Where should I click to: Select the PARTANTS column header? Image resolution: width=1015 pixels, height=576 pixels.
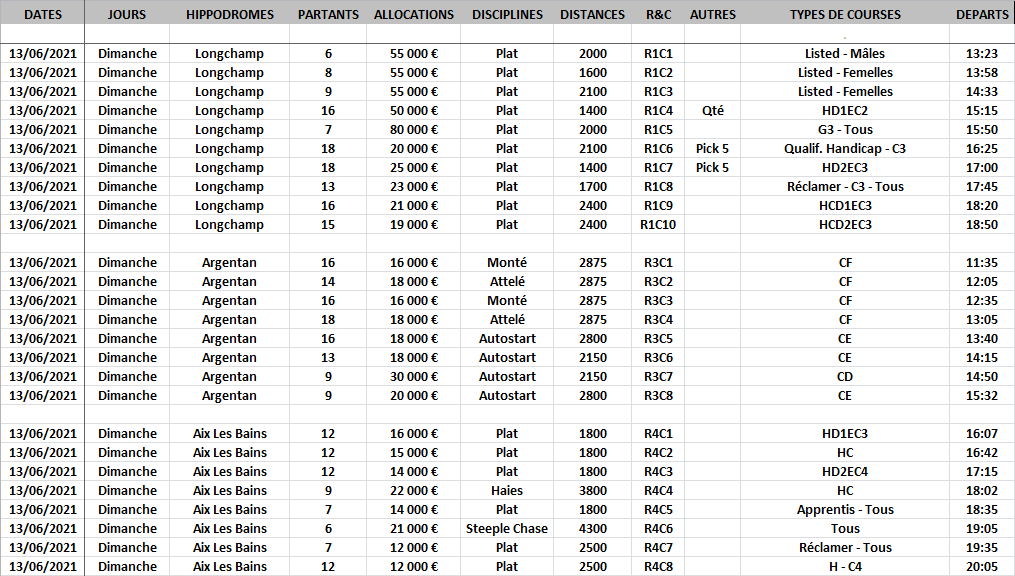(328, 14)
